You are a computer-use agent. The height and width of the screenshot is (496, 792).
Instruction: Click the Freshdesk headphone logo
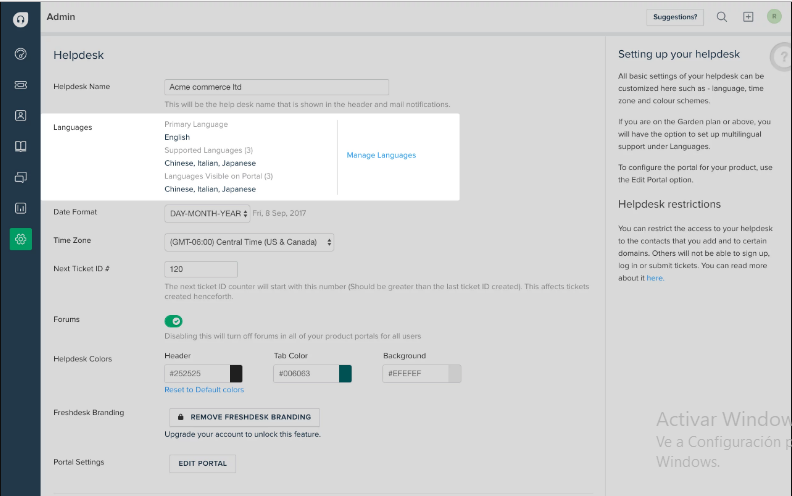[x=20, y=18]
